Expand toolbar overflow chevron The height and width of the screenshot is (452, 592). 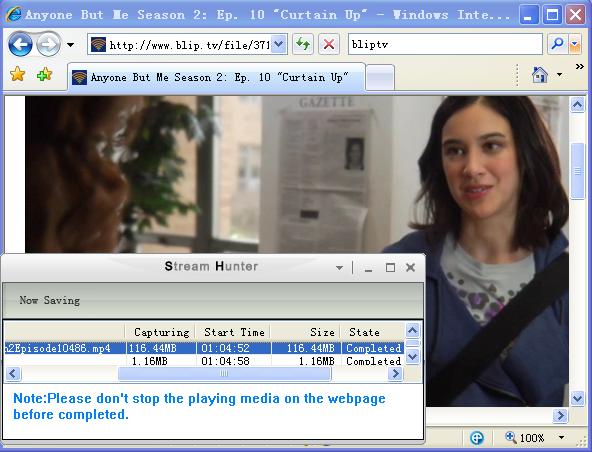pos(580,67)
